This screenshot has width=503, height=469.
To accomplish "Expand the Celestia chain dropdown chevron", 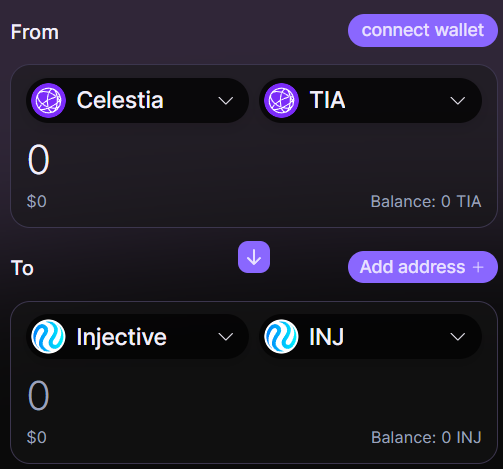I will pos(226,101).
